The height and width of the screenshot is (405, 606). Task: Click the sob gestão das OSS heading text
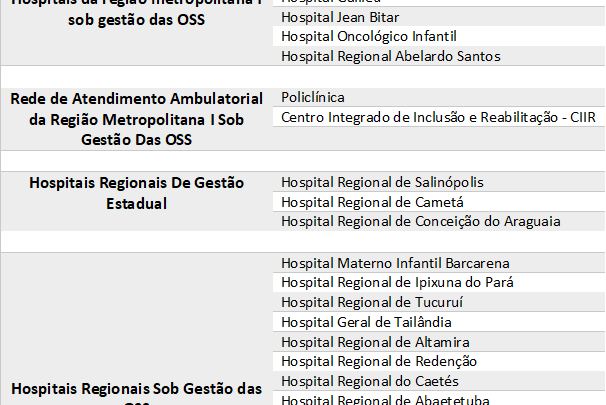(136, 20)
